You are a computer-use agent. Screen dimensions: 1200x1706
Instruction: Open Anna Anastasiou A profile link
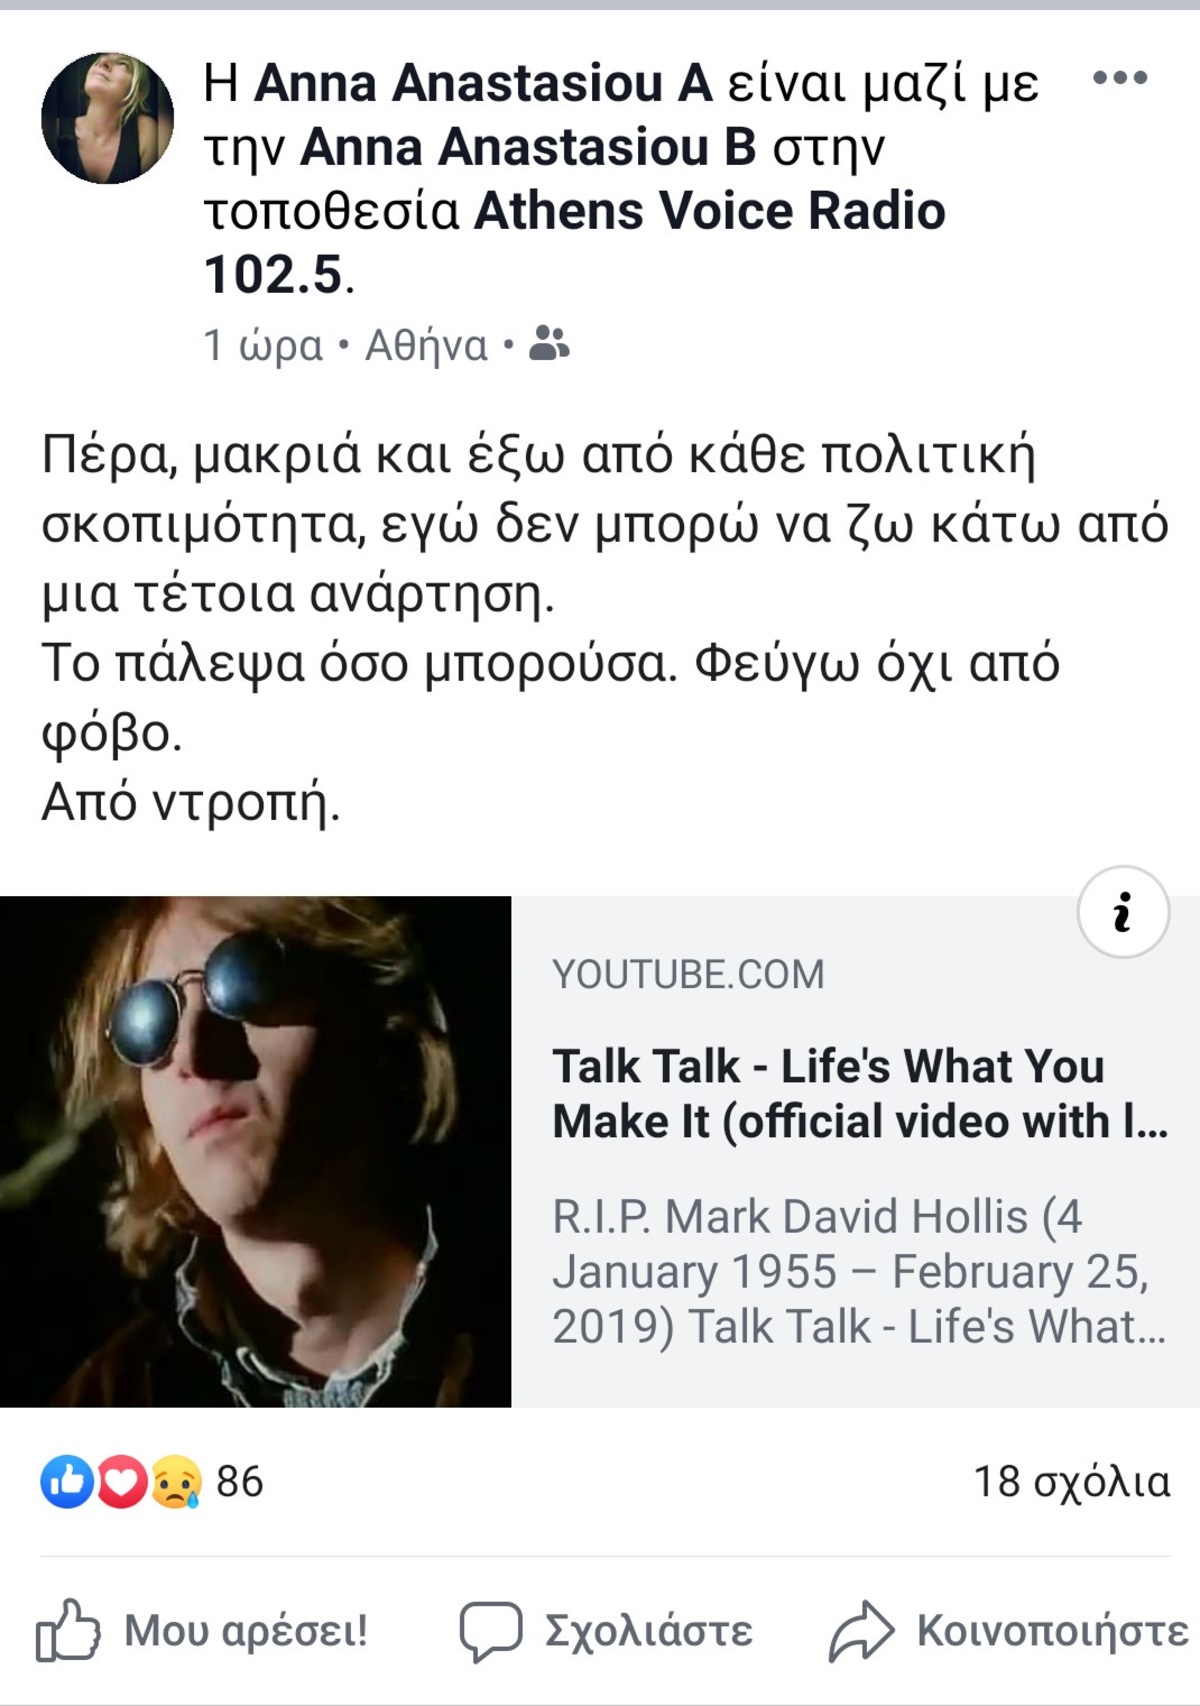tap(483, 83)
